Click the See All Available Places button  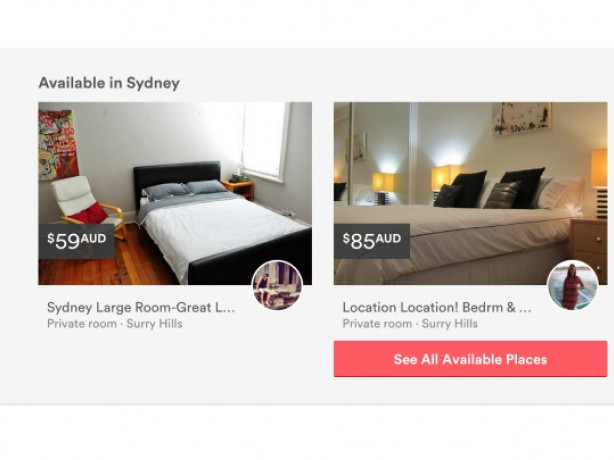(x=470, y=359)
